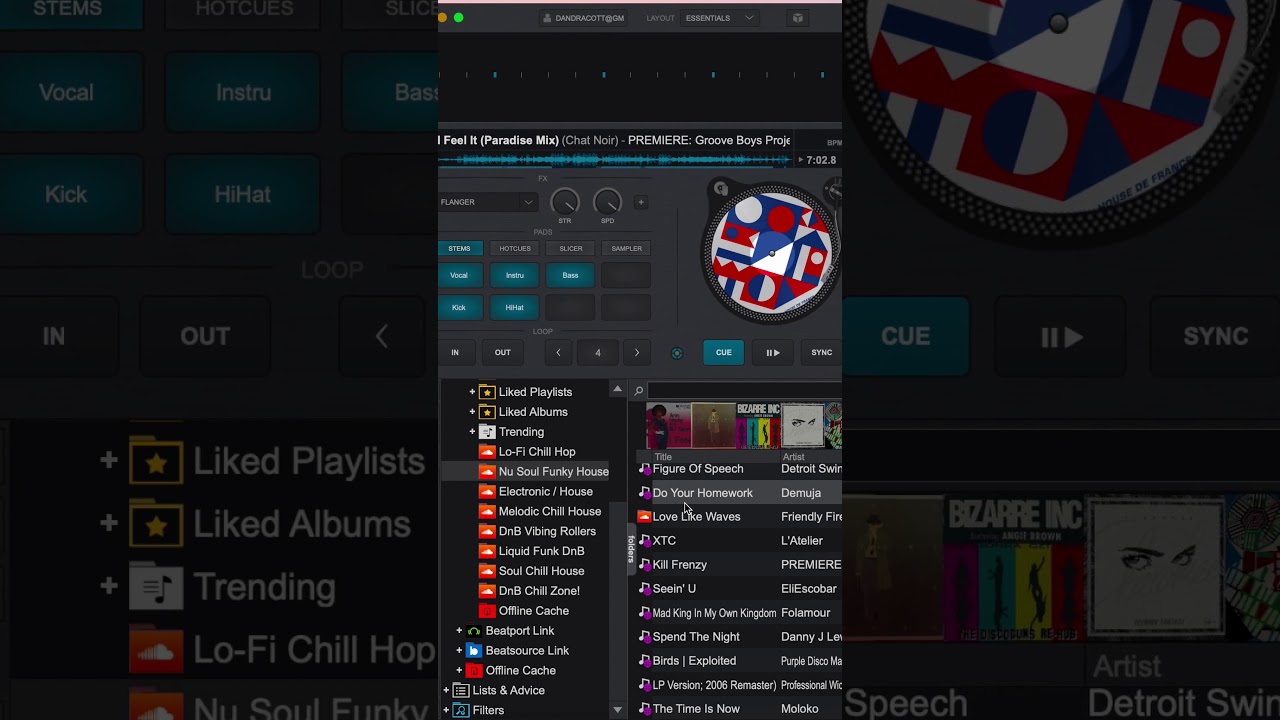Screen dimensions: 1280x720
Task: Click the SPD effect knob
Action: coord(607,202)
